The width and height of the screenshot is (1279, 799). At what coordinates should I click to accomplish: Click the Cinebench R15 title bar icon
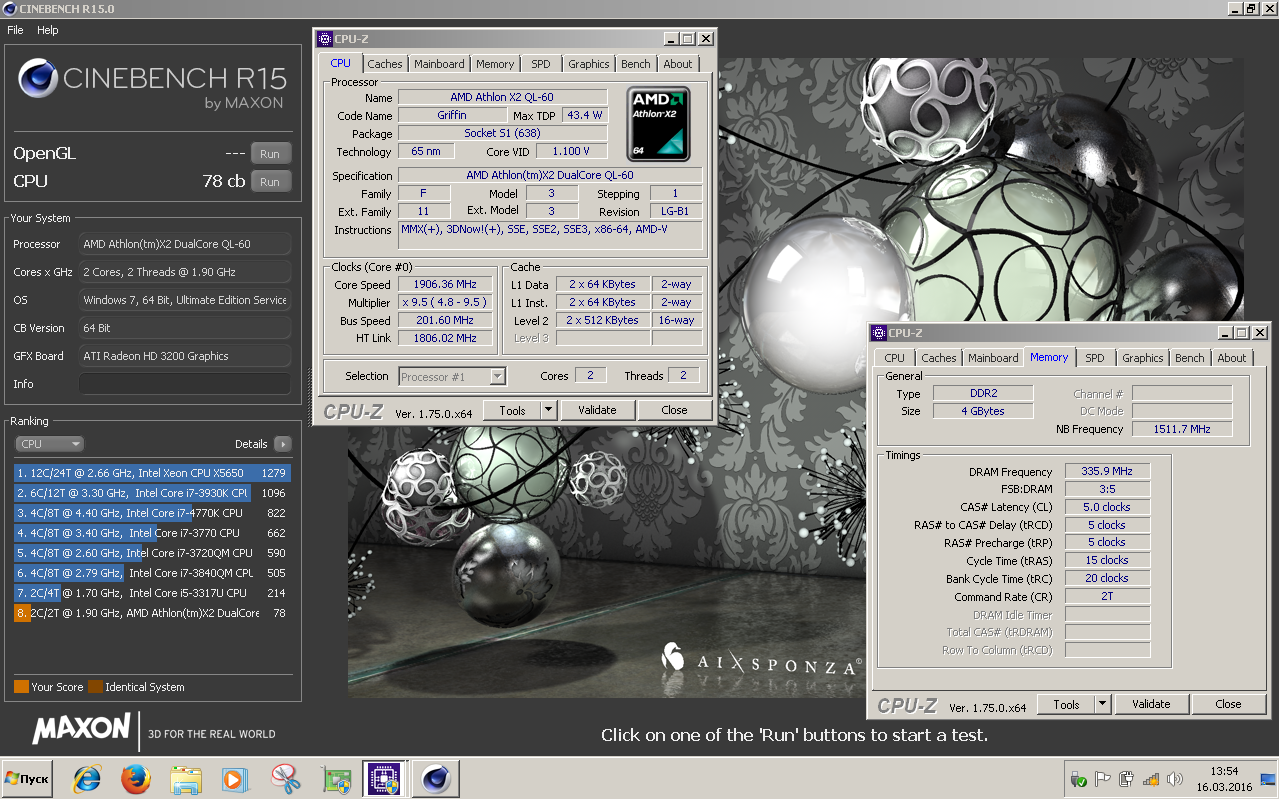click(x=7, y=8)
